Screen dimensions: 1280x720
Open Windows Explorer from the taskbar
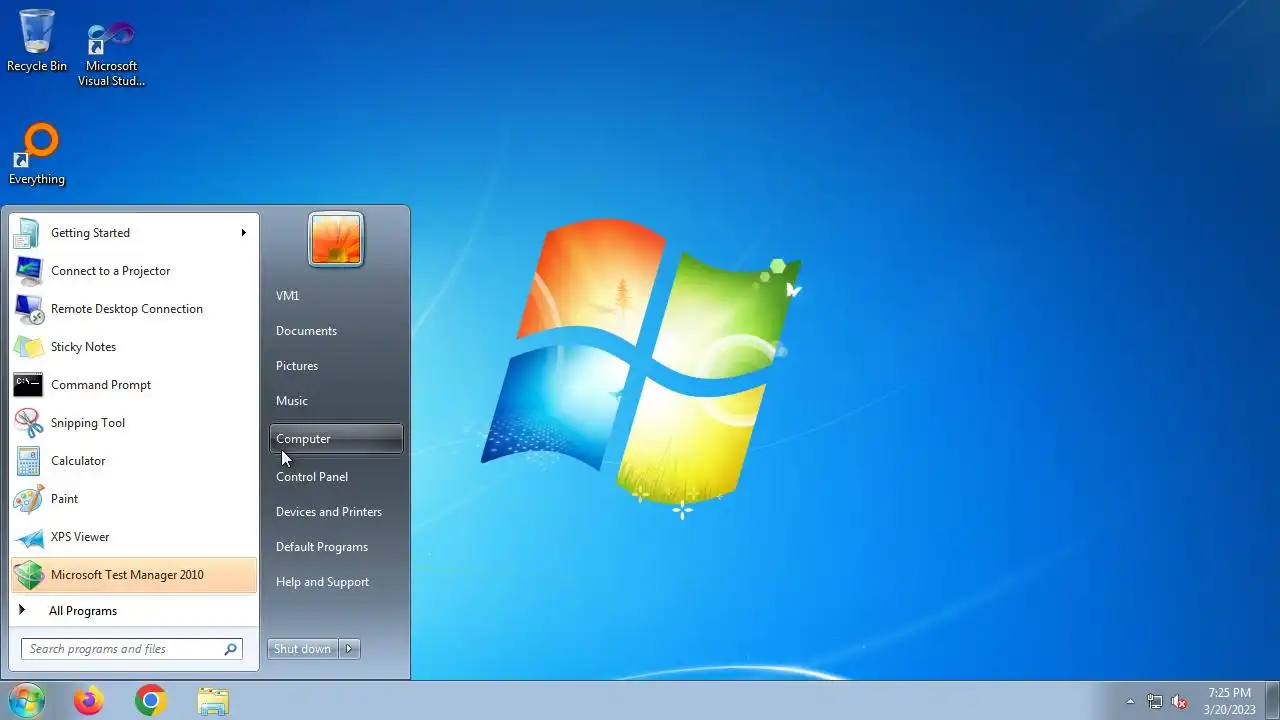pyautogui.click(x=213, y=701)
